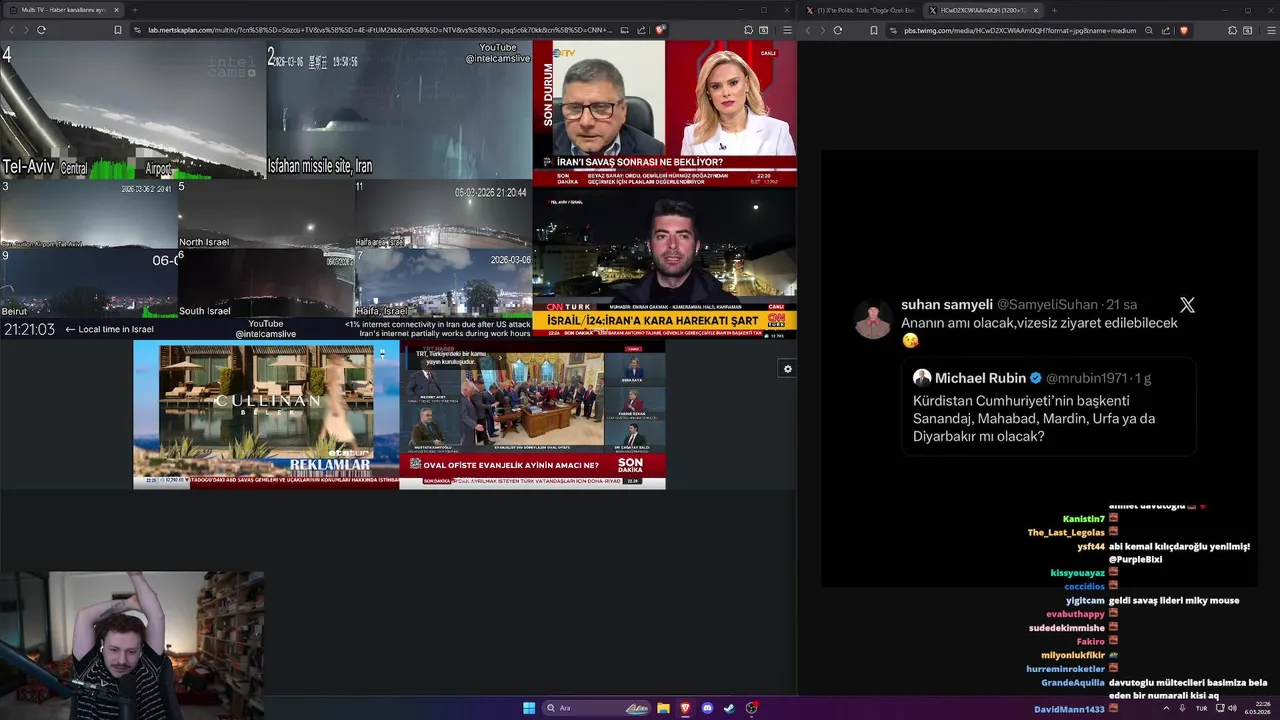Image resolution: width=1280 pixels, height=720 pixels.
Task: Click the microphone tray icon
Action: click(1183, 708)
